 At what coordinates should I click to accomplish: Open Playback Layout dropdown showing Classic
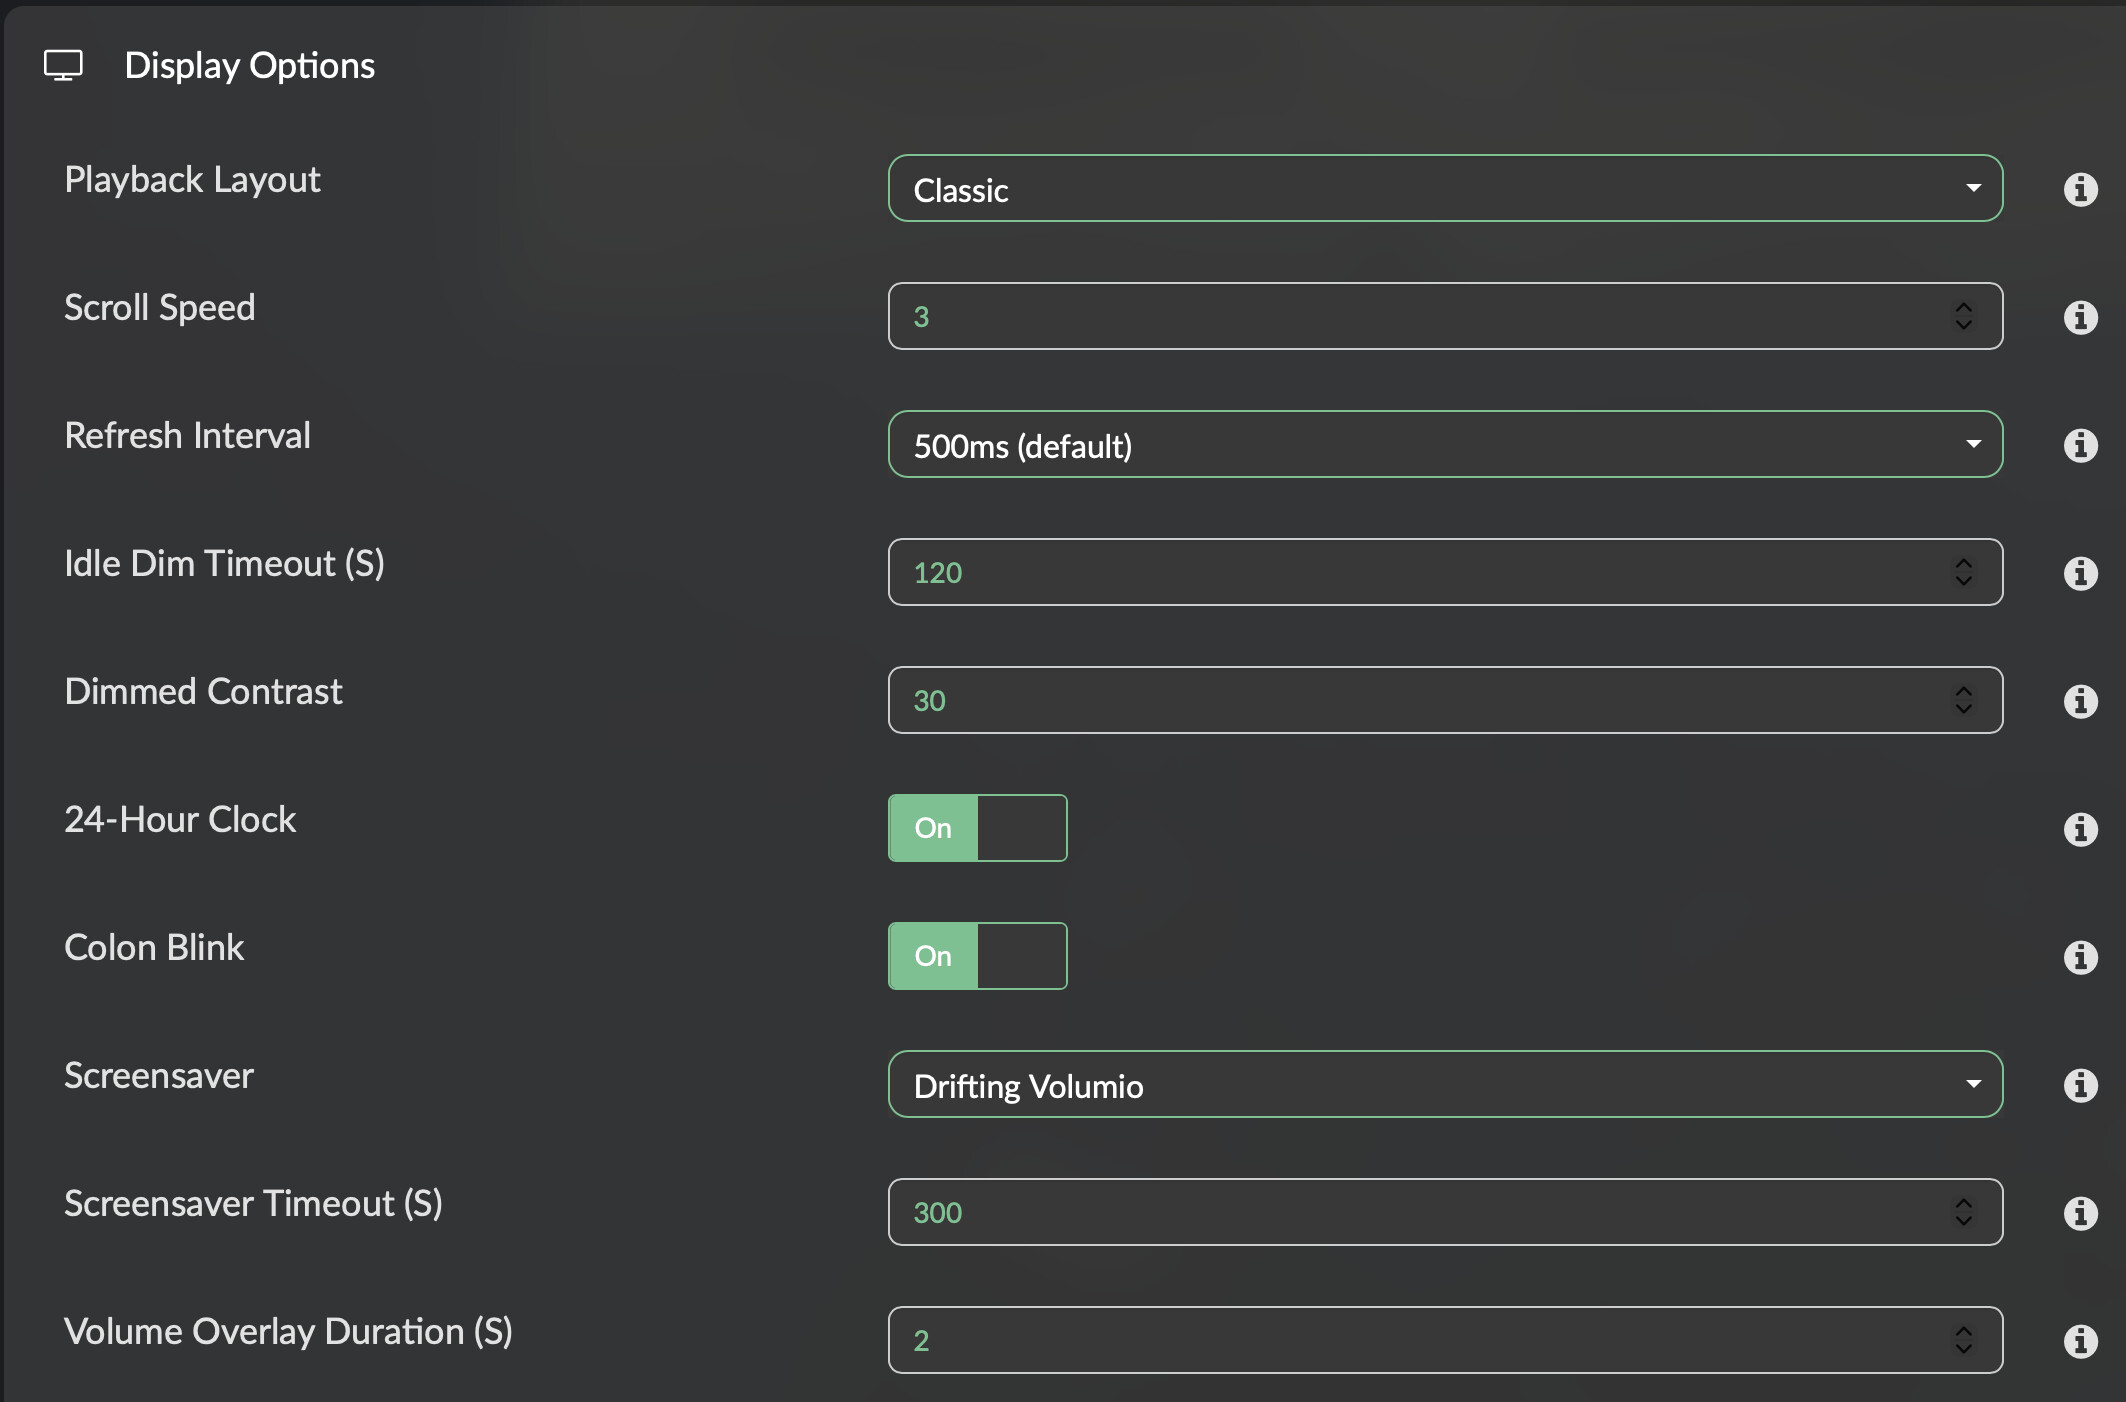tap(1444, 189)
